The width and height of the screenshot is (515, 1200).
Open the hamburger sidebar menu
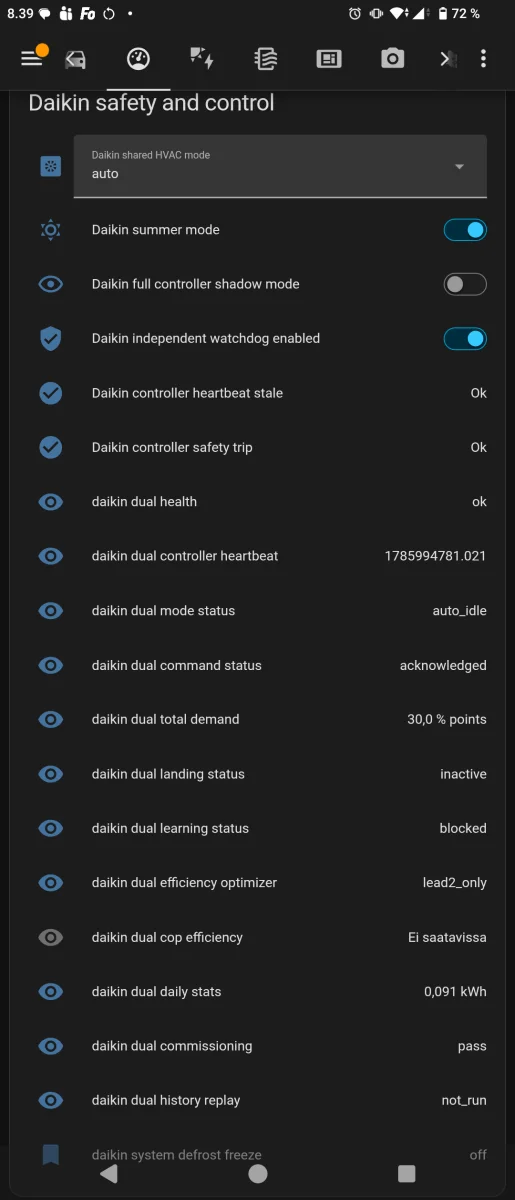click(x=32, y=59)
